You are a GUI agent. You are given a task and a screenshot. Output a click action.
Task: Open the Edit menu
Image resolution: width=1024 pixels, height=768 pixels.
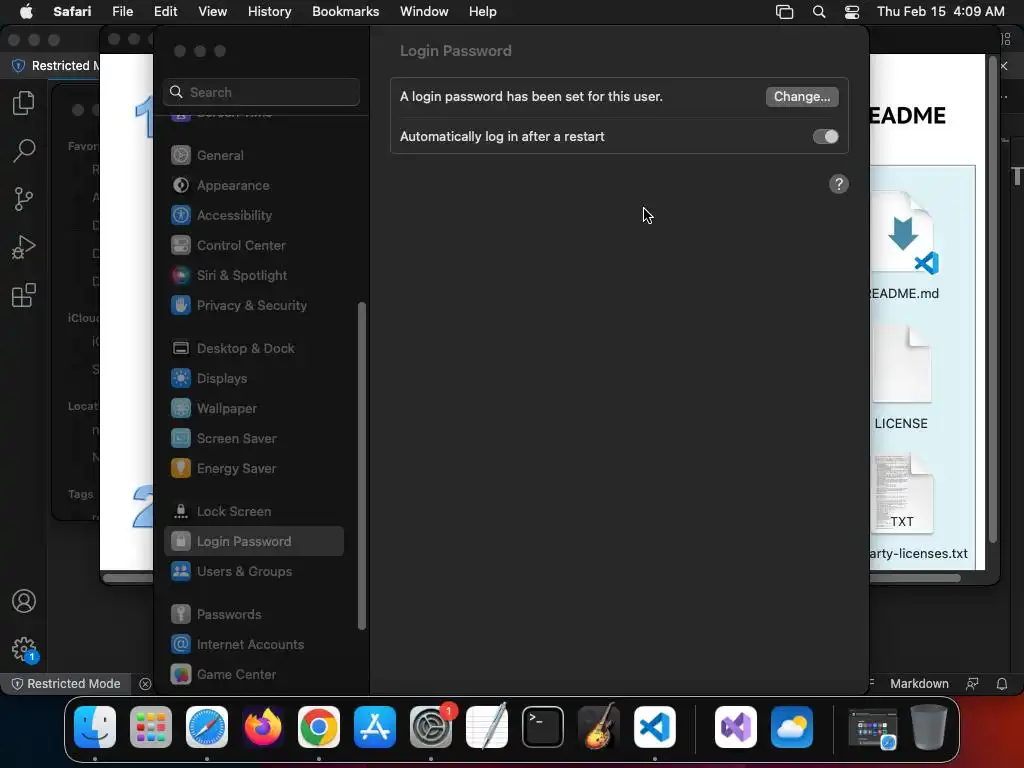[165, 12]
